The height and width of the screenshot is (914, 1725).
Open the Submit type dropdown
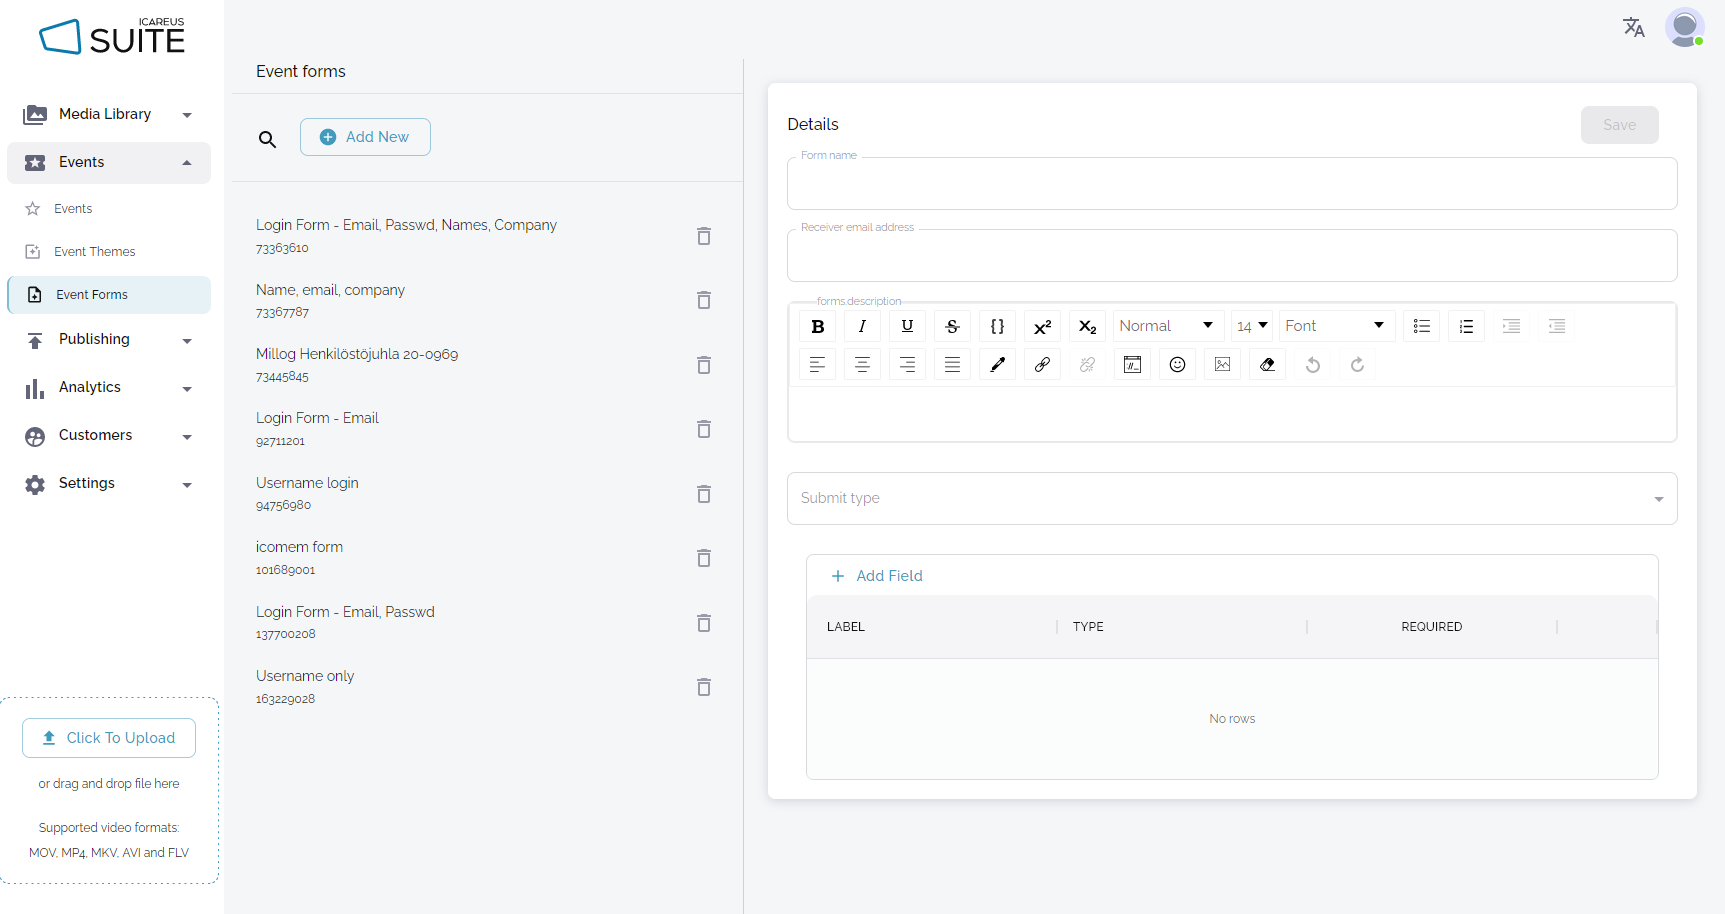pyautogui.click(x=1231, y=498)
